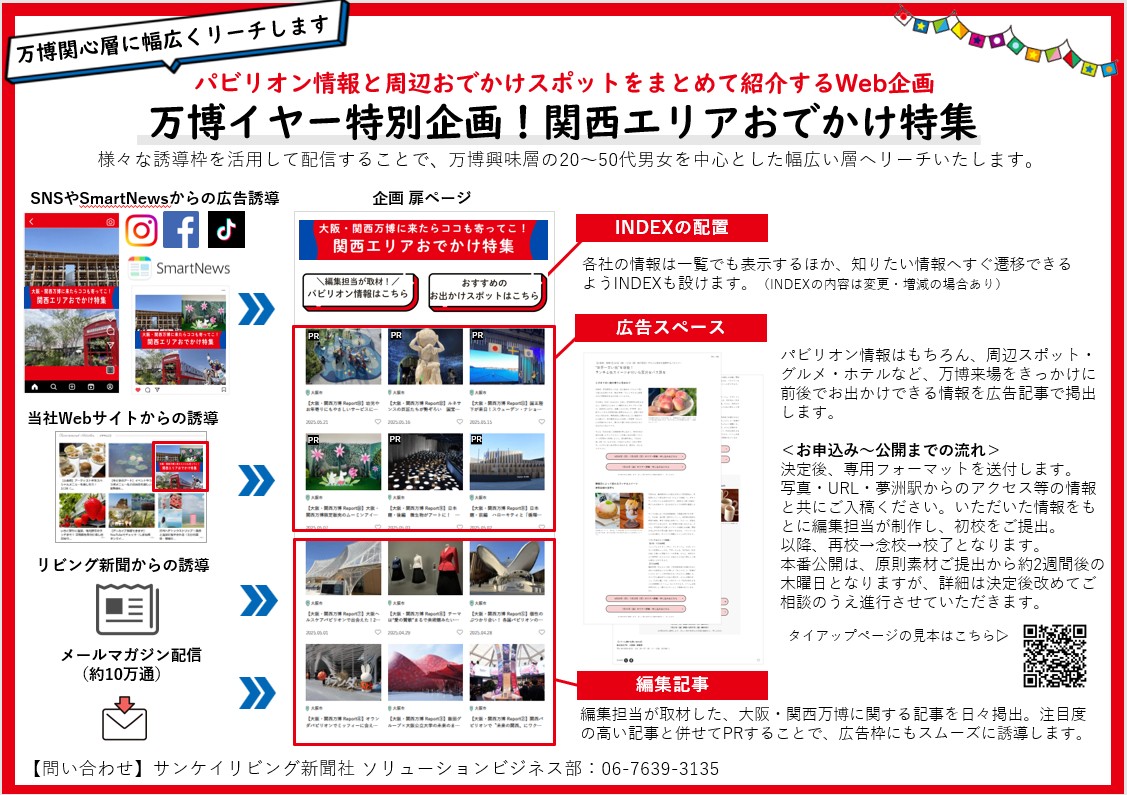Open the PR article thumbnail with national flags stage
Image resolution: width=1127 pixels, height=795 pixels.
coord(507,357)
